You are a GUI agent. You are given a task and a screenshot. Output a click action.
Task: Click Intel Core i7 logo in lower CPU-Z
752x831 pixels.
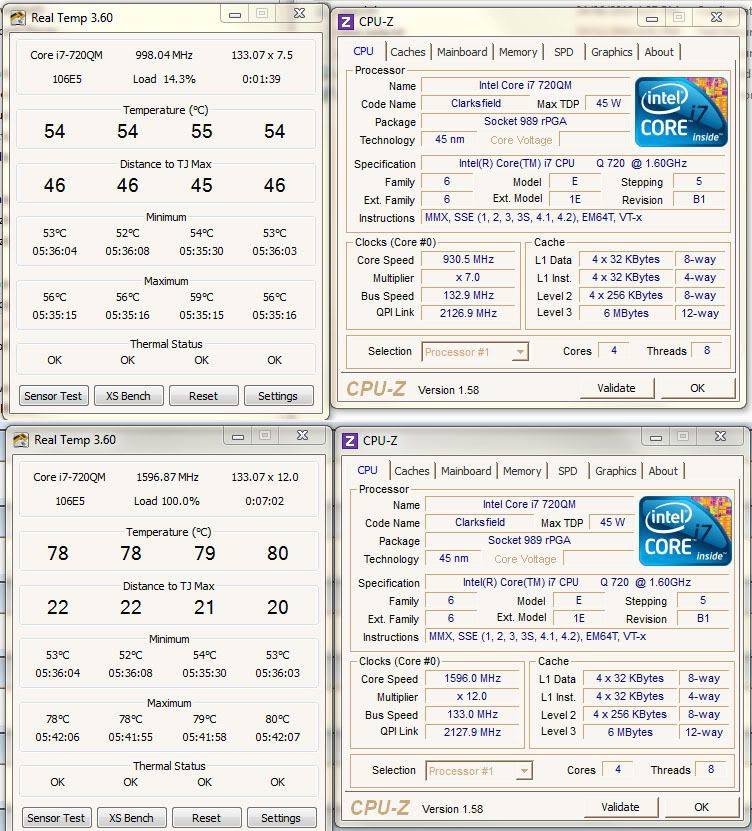685,531
